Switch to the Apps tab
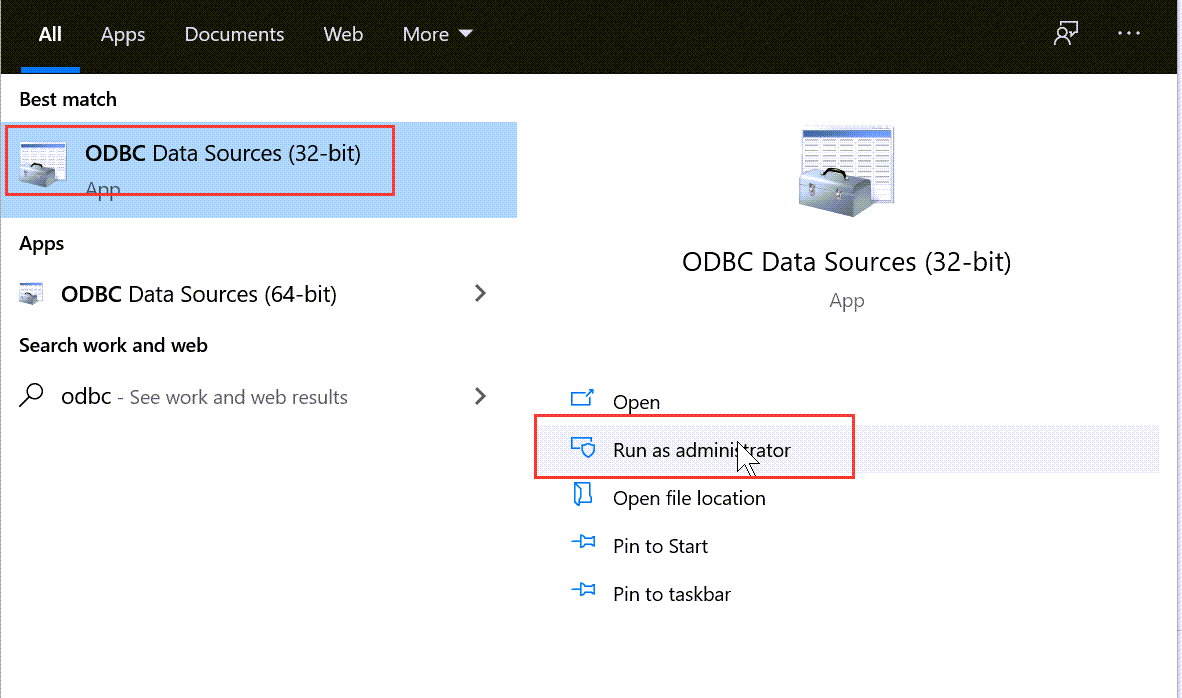The image size is (1182, 698). [123, 34]
